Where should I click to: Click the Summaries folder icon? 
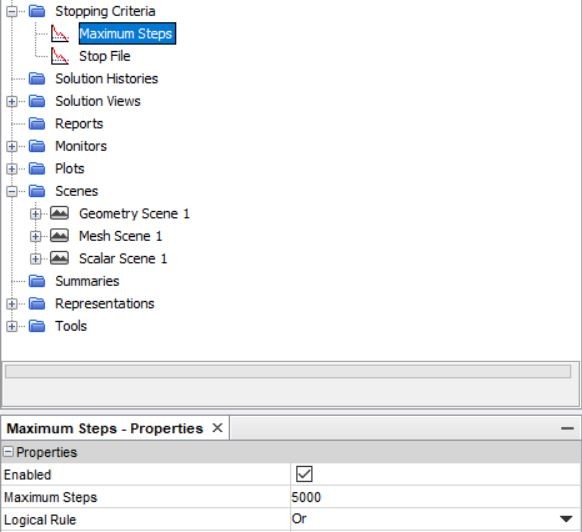pyautogui.click(x=37, y=281)
